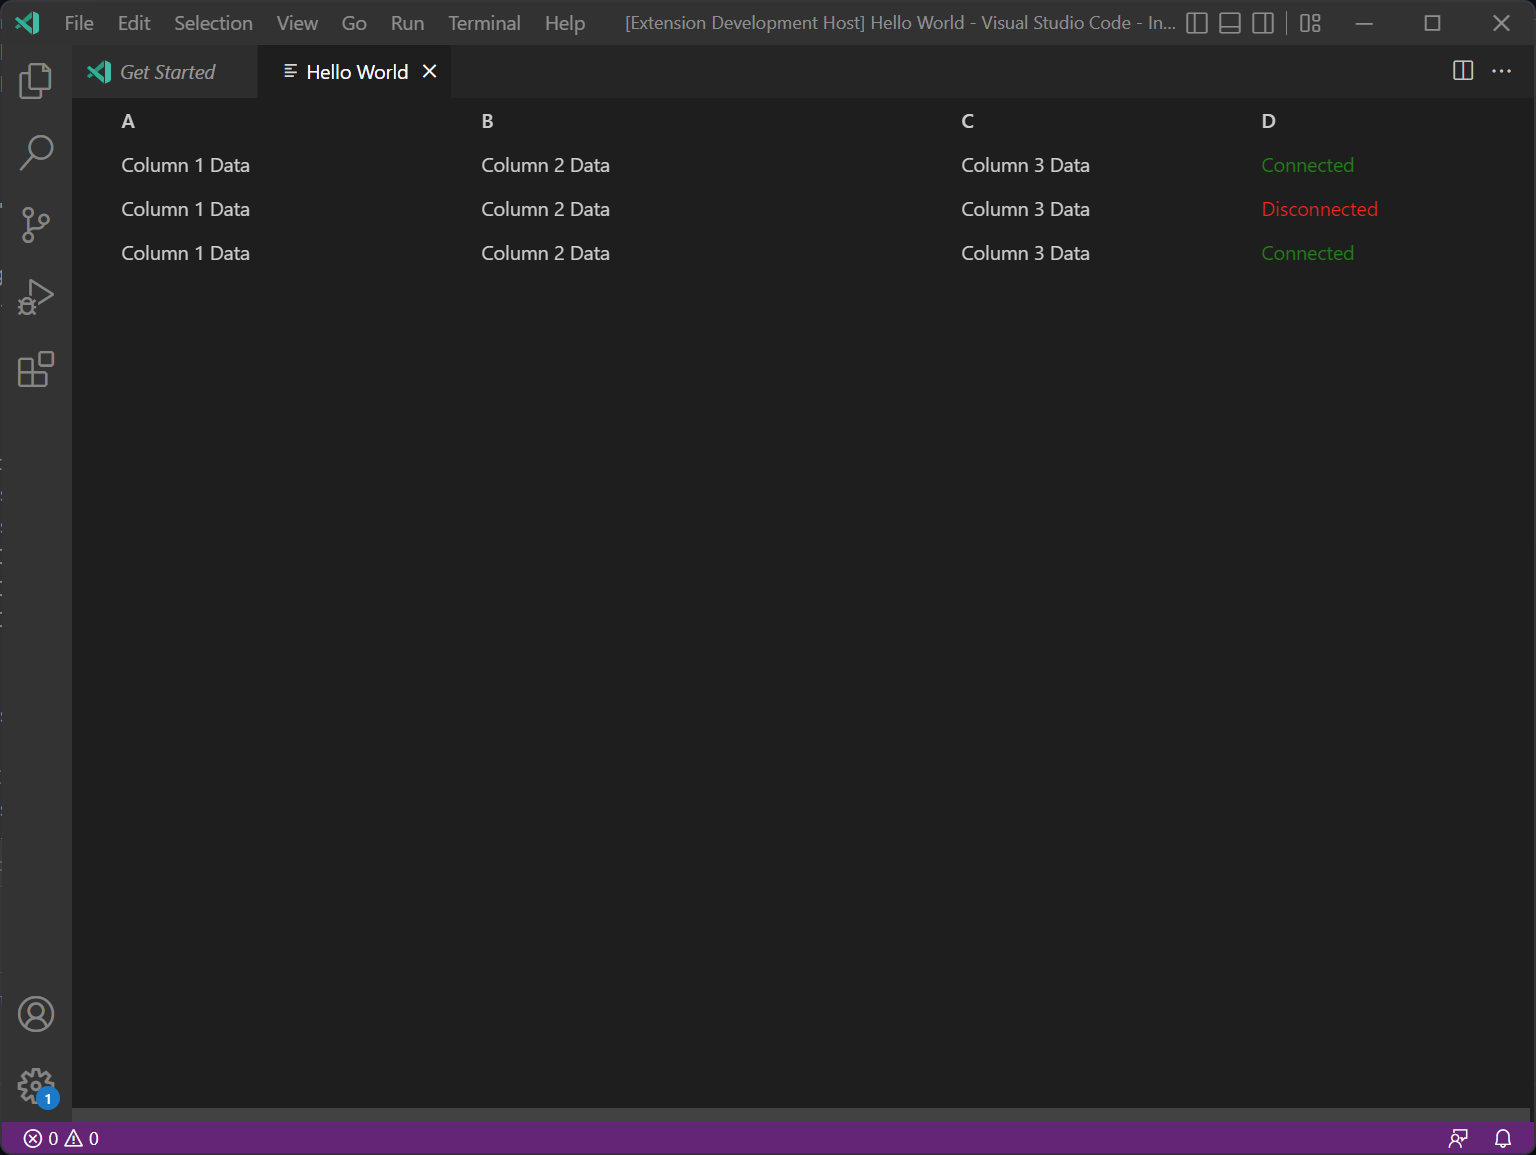Toggle the primary sidebar visibility
The image size is (1536, 1155).
coord(1196,22)
